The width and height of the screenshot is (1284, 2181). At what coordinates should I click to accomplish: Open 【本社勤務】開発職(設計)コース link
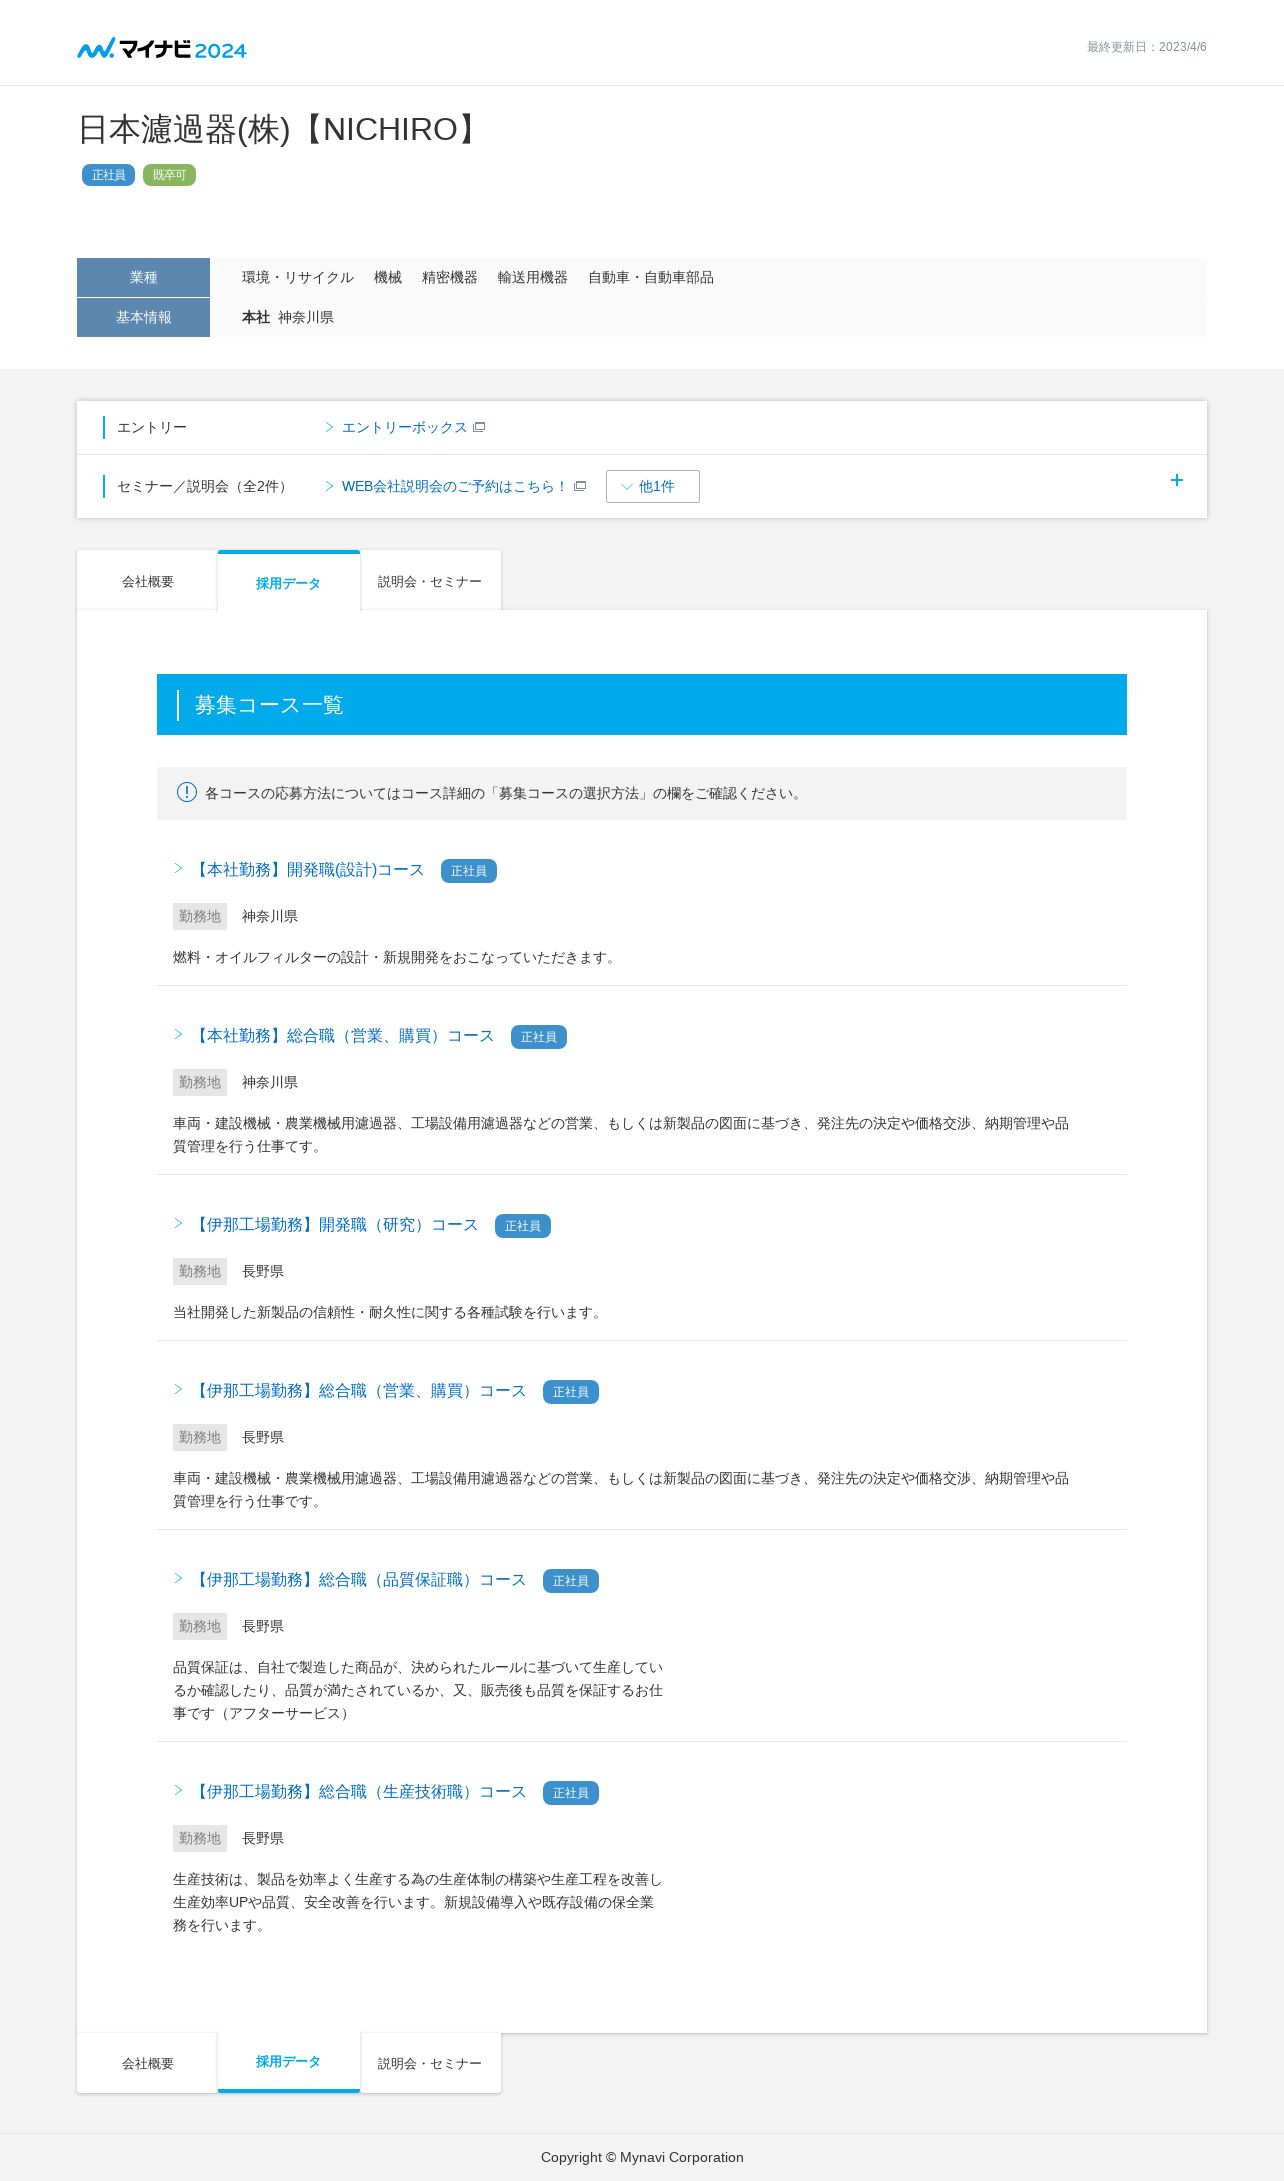click(307, 870)
